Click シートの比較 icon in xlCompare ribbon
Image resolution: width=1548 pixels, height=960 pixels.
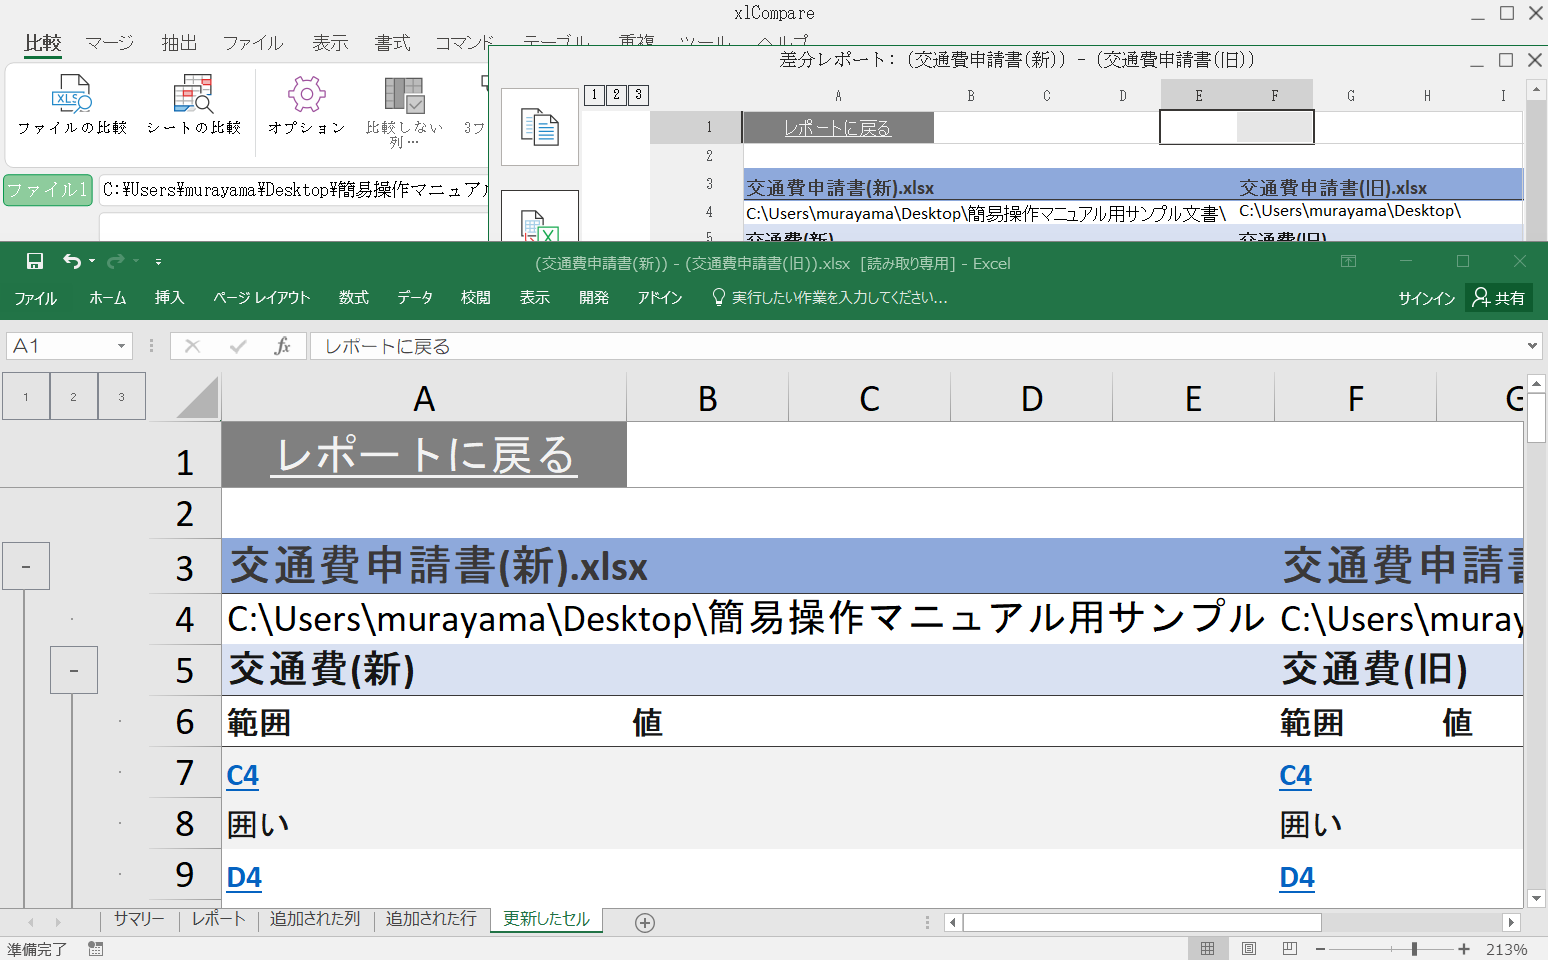(x=193, y=93)
